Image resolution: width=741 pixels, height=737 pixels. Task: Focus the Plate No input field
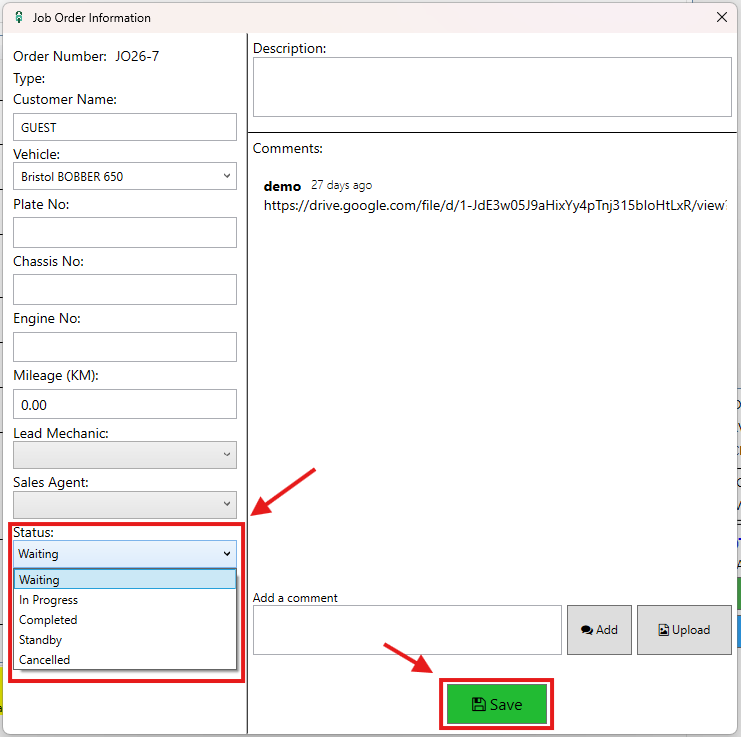pyautogui.click(x=125, y=233)
